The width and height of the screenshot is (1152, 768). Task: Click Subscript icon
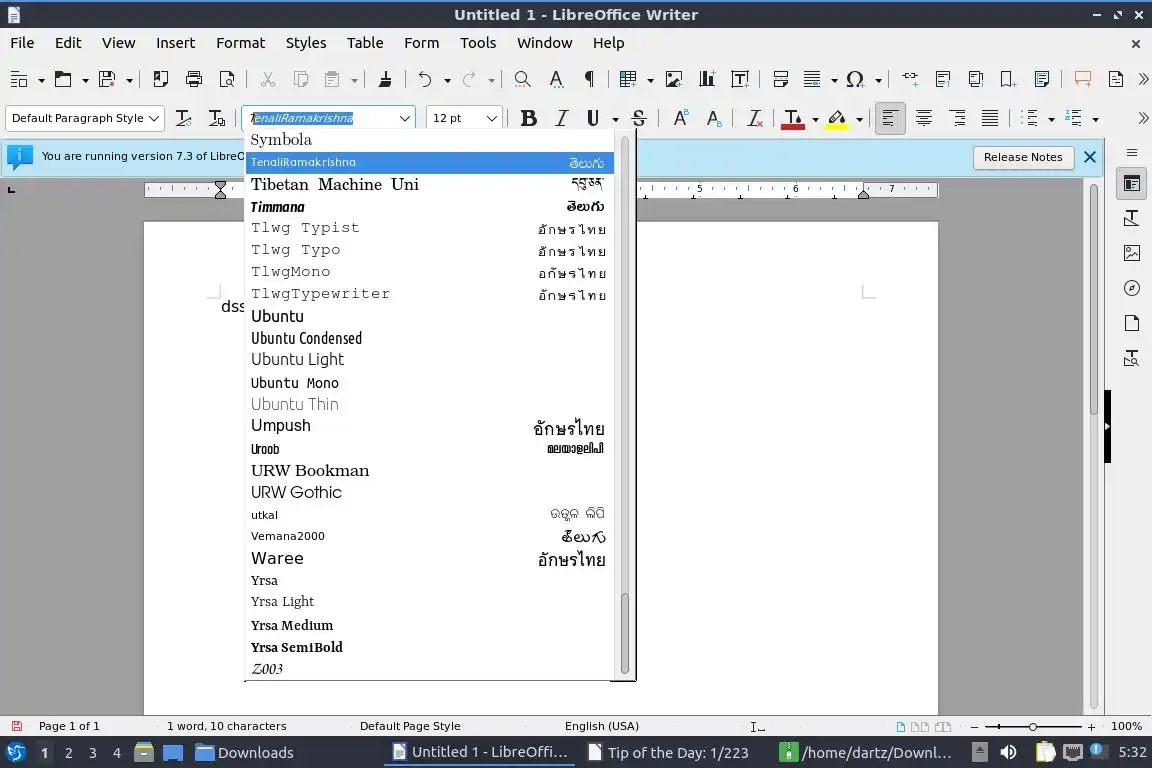pyautogui.click(x=714, y=118)
